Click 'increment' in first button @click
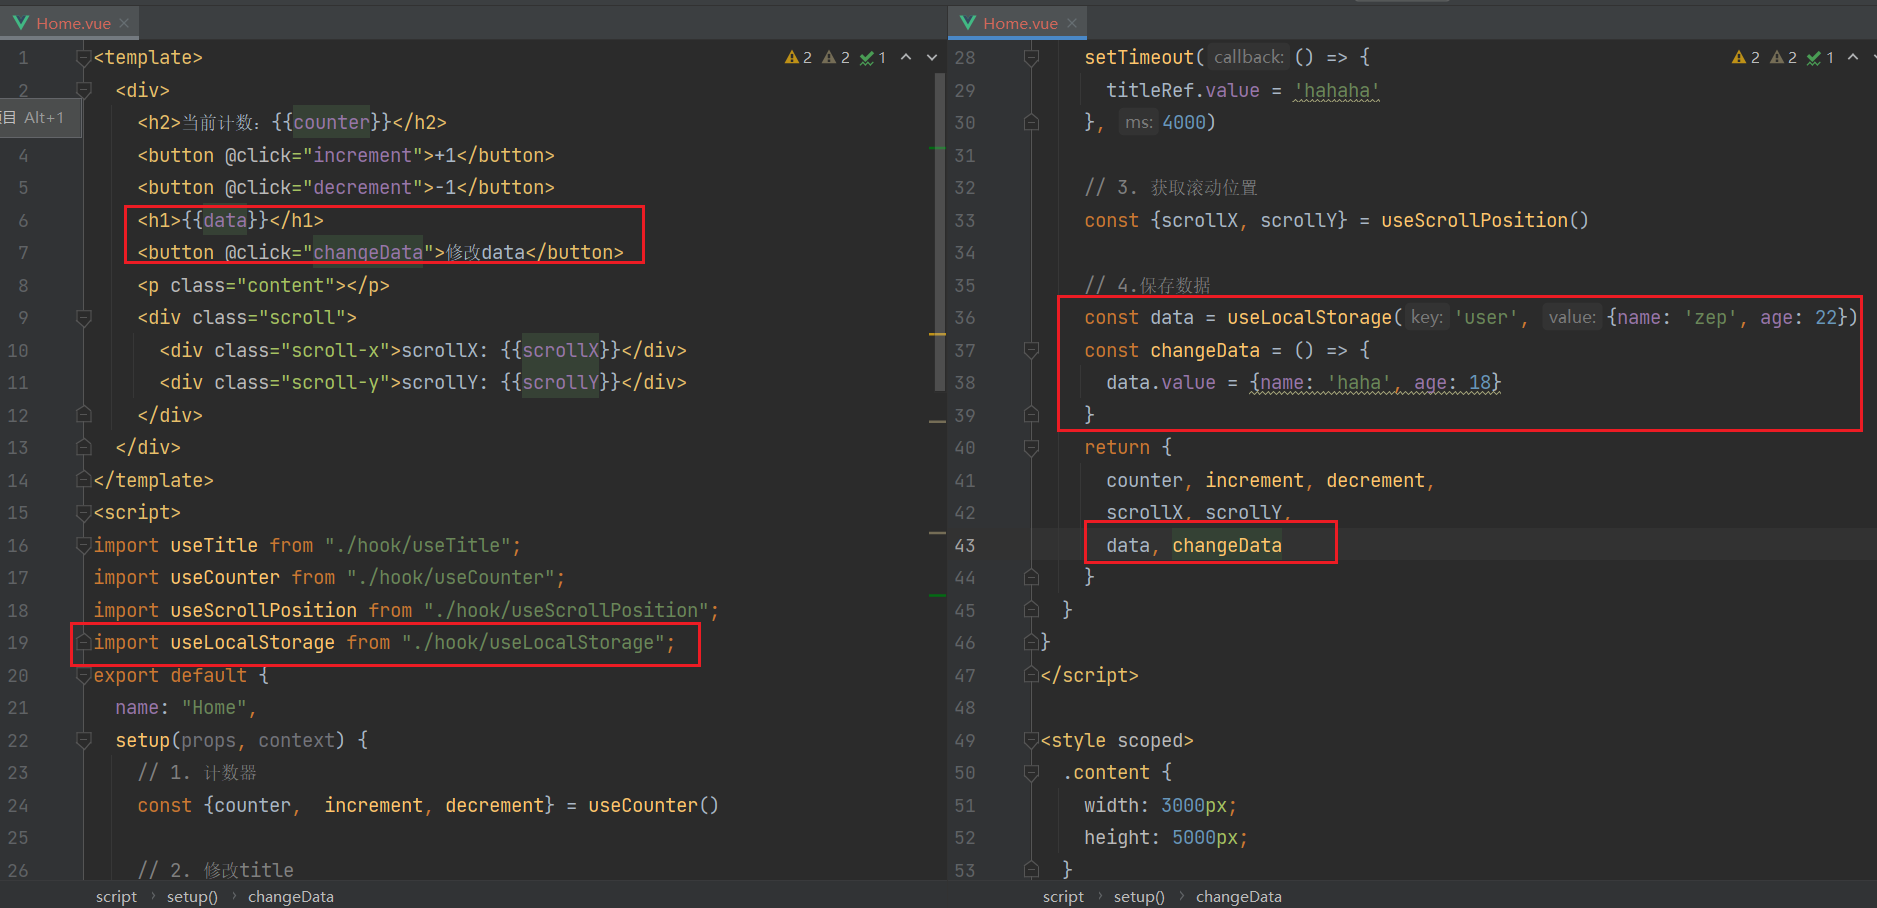Viewport: 1877px width, 908px height. [x=362, y=155]
